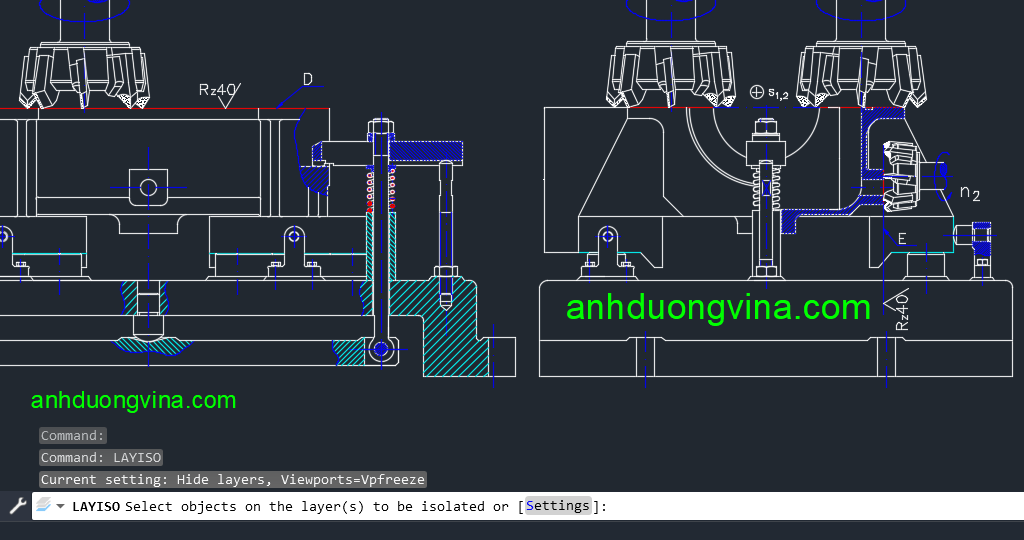Click the LAYISO layers icon in command line

44,506
